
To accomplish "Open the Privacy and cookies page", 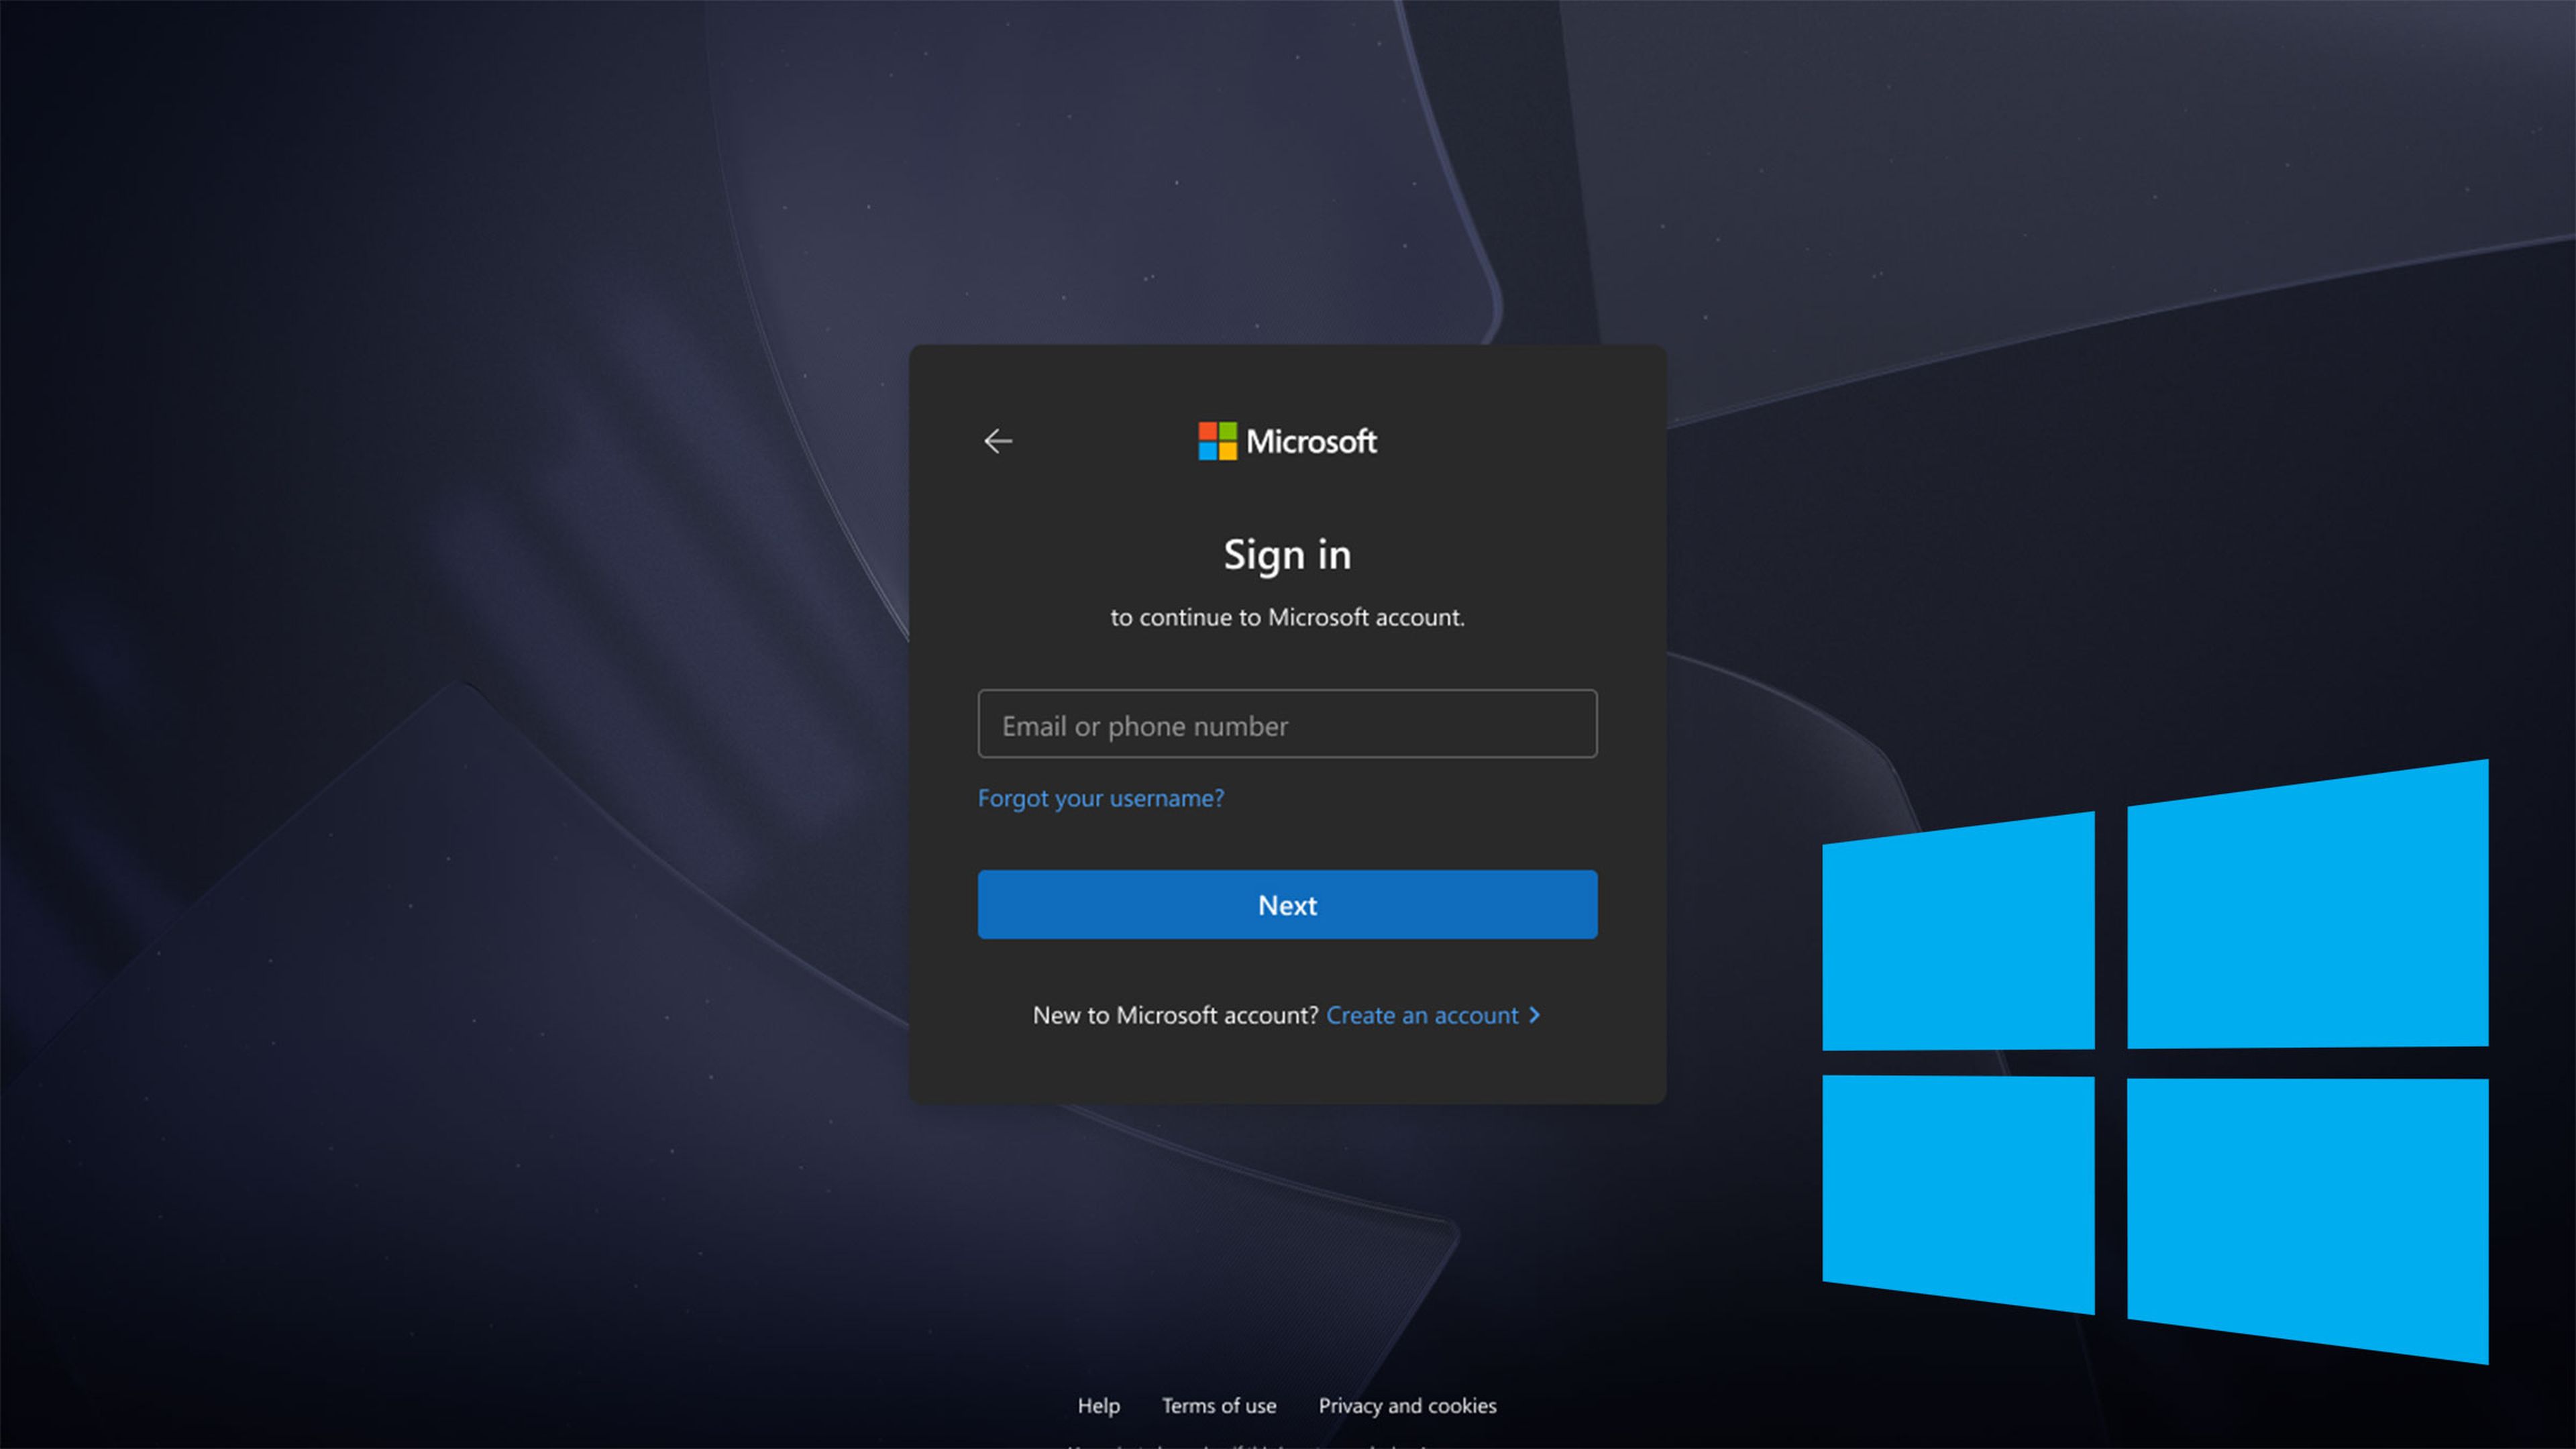I will pyautogui.click(x=1407, y=1405).
